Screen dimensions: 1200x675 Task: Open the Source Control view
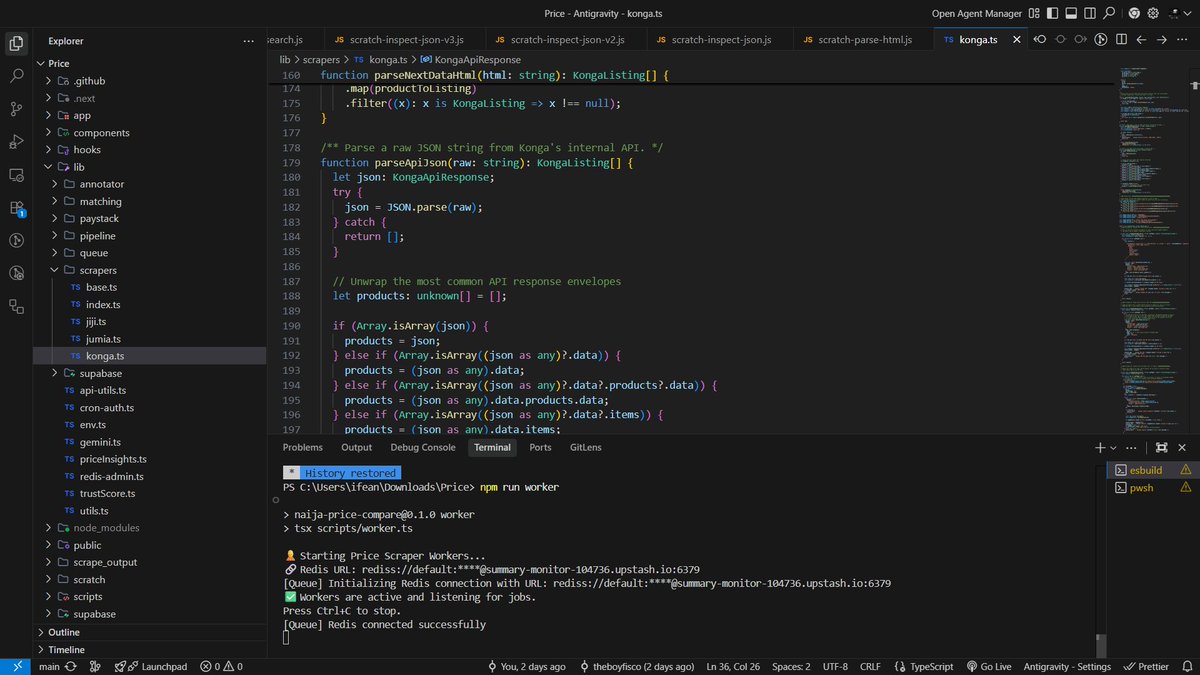tap(16, 109)
